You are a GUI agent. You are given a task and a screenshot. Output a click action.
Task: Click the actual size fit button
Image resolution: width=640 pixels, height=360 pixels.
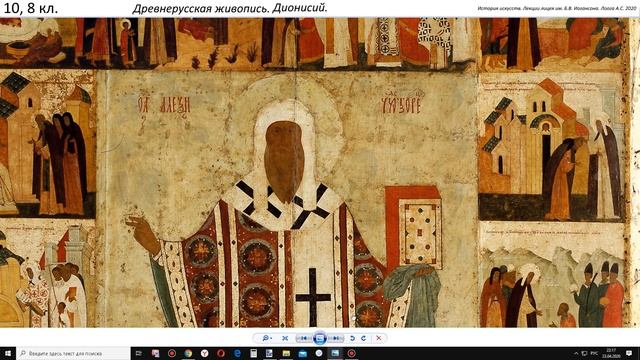coord(285,338)
